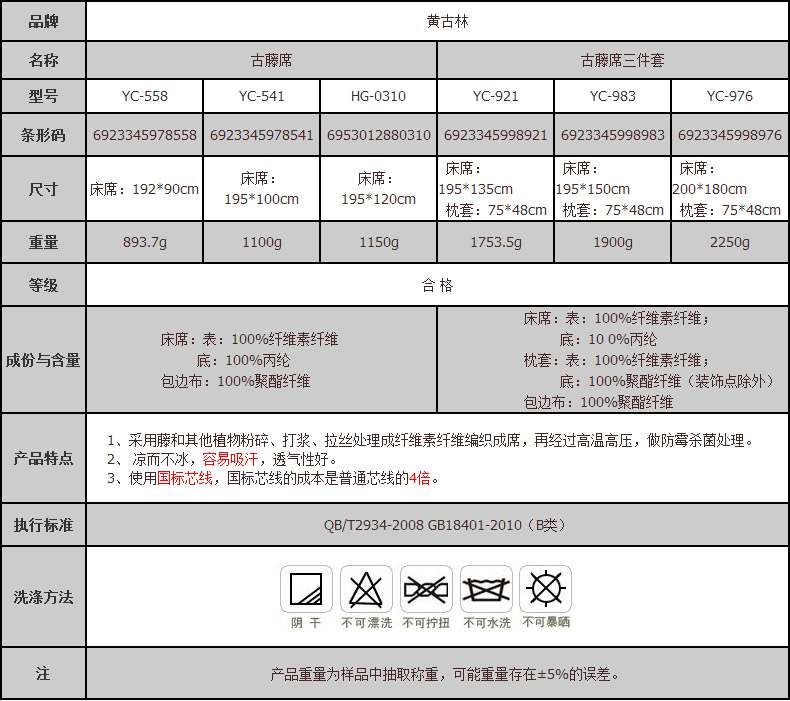Select model number YC-976
The width and height of the screenshot is (790, 701).
(x=730, y=96)
